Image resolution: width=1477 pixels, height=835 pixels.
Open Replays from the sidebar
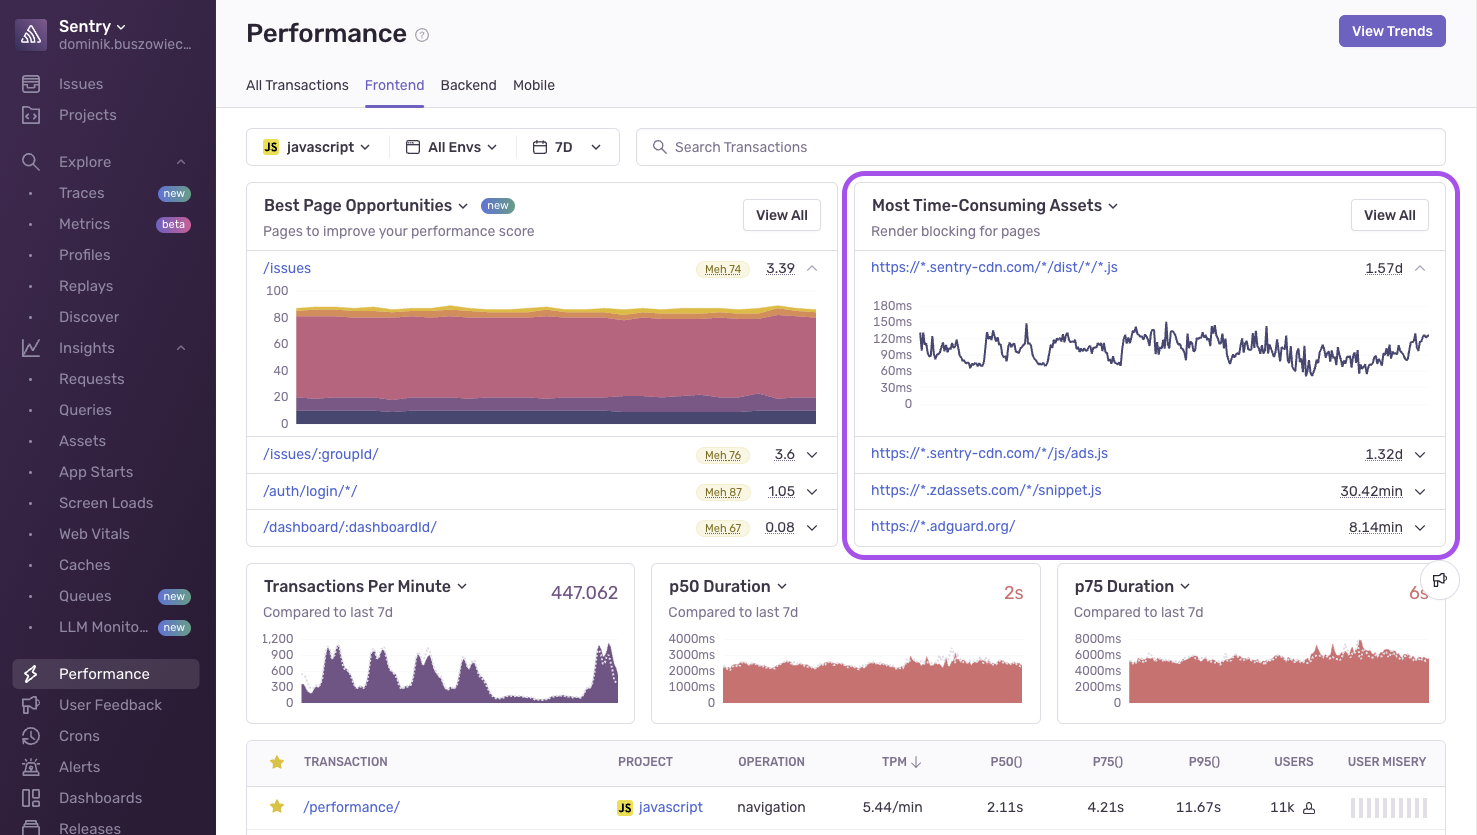point(87,285)
